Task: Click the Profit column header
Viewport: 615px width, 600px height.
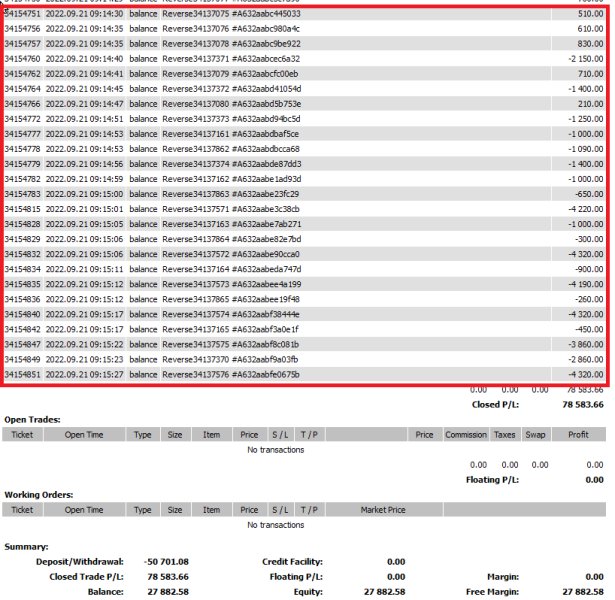Action: (x=579, y=435)
